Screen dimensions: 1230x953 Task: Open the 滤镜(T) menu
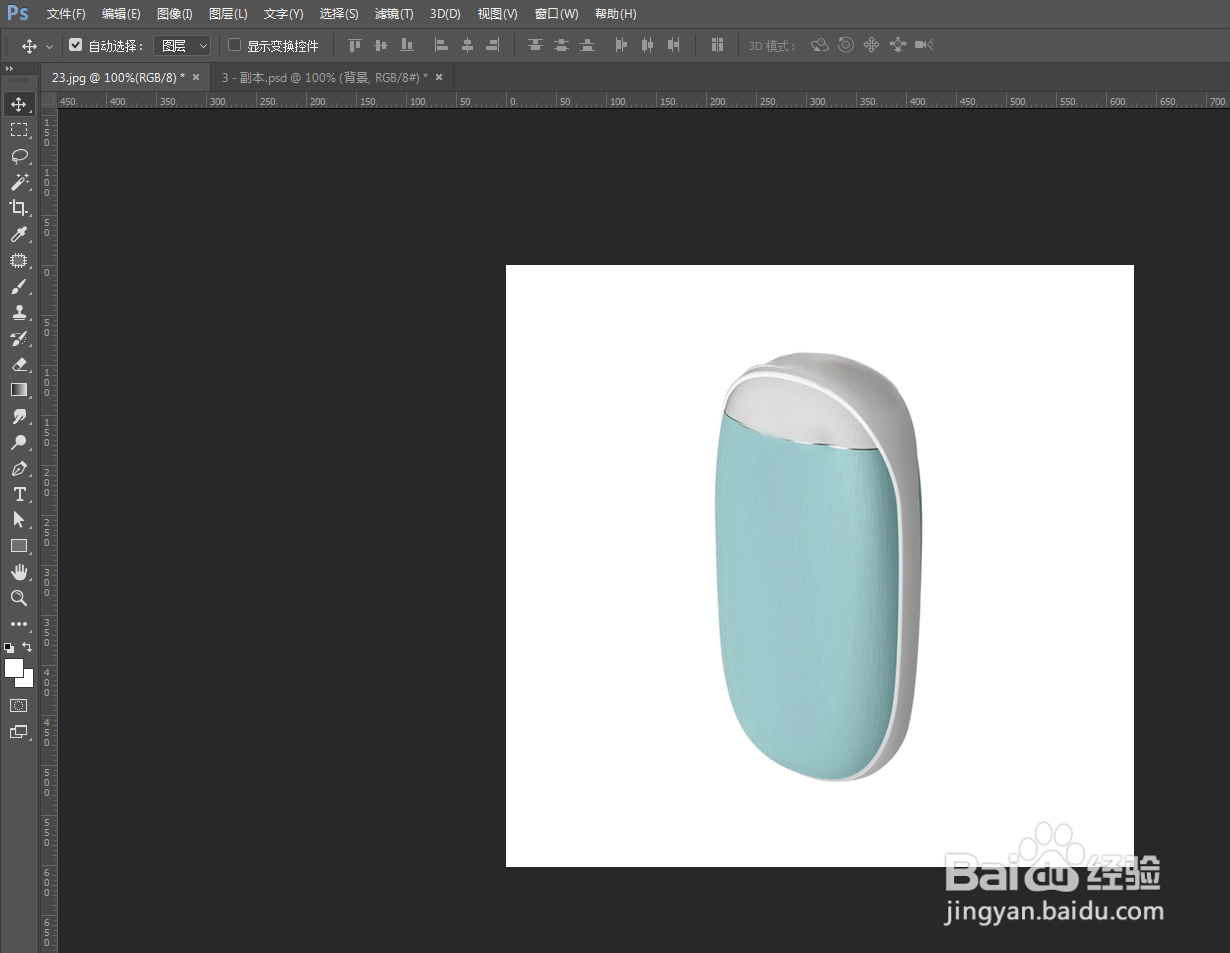(x=394, y=14)
